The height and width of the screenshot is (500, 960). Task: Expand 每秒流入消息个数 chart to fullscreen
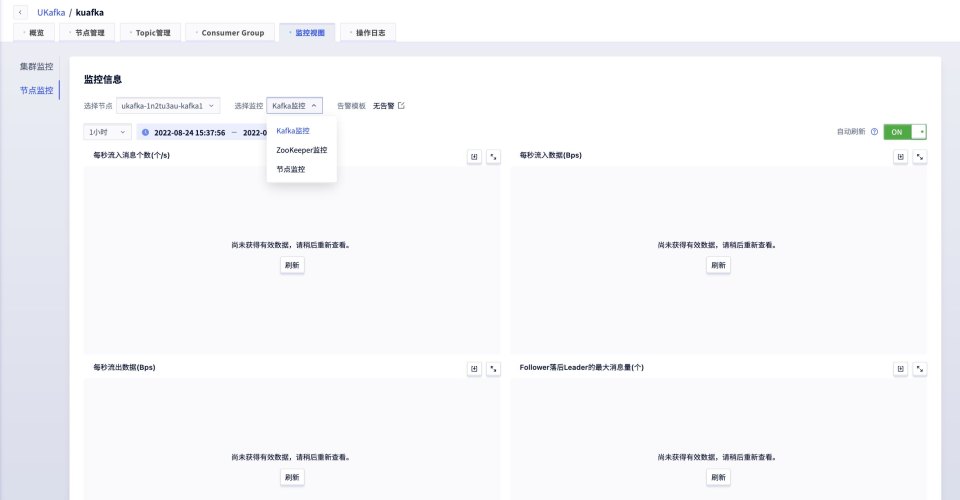tap(493, 157)
